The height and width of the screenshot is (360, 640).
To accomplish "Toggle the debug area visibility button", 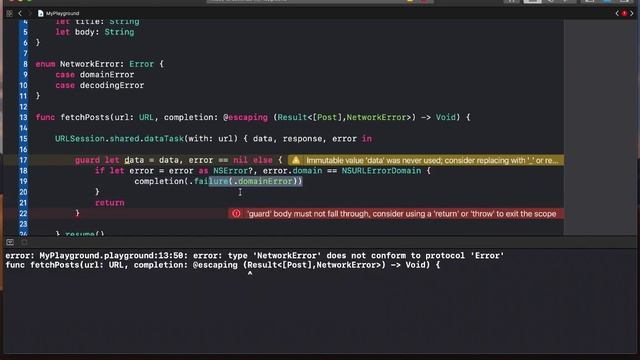I will point(10,242).
